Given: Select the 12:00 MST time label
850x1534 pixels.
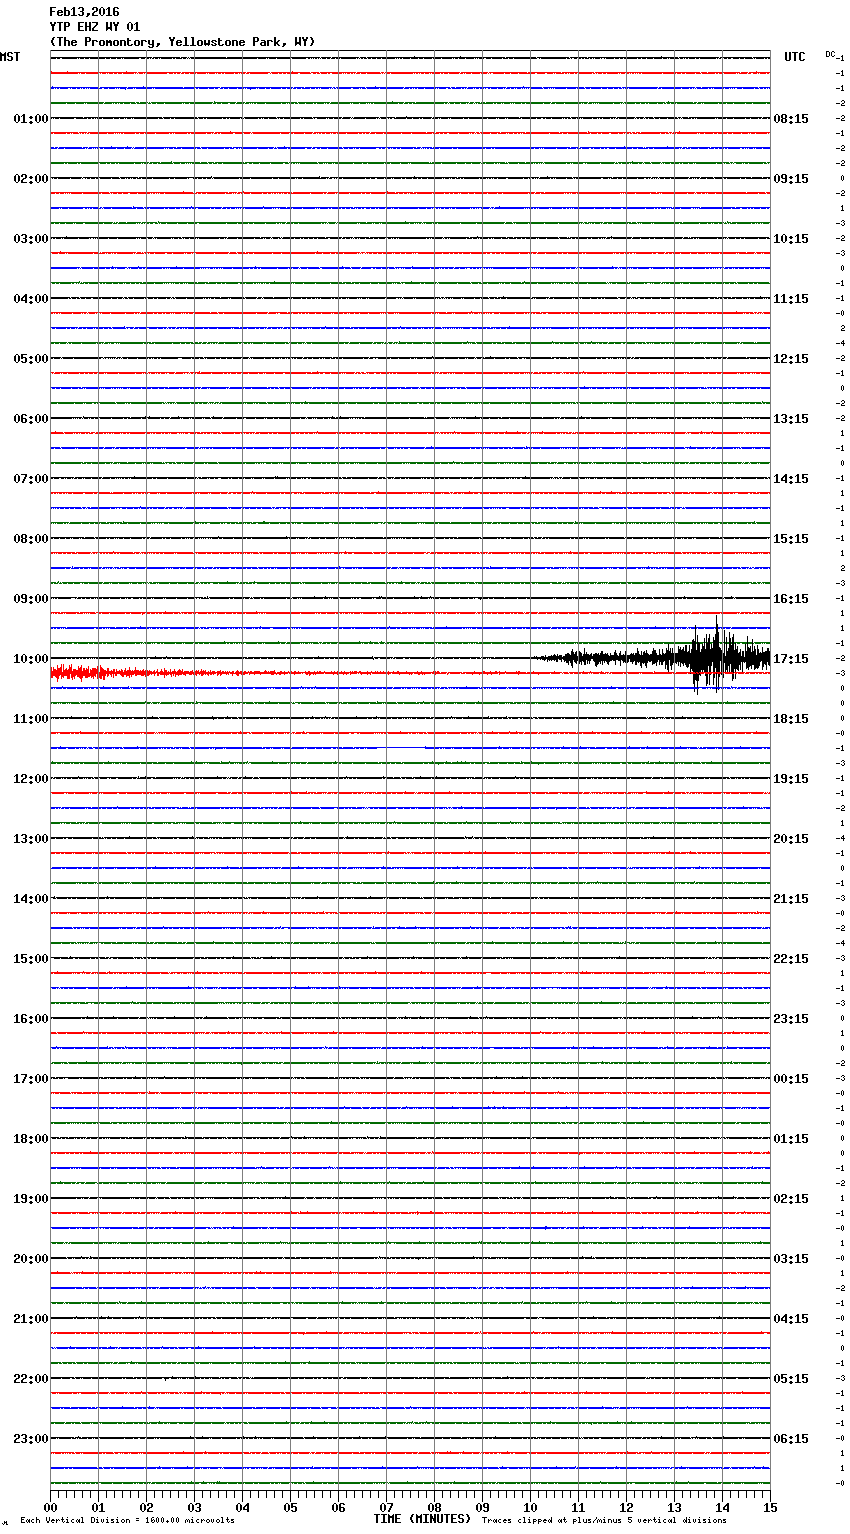Looking at the screenshot, I should 30,779.
